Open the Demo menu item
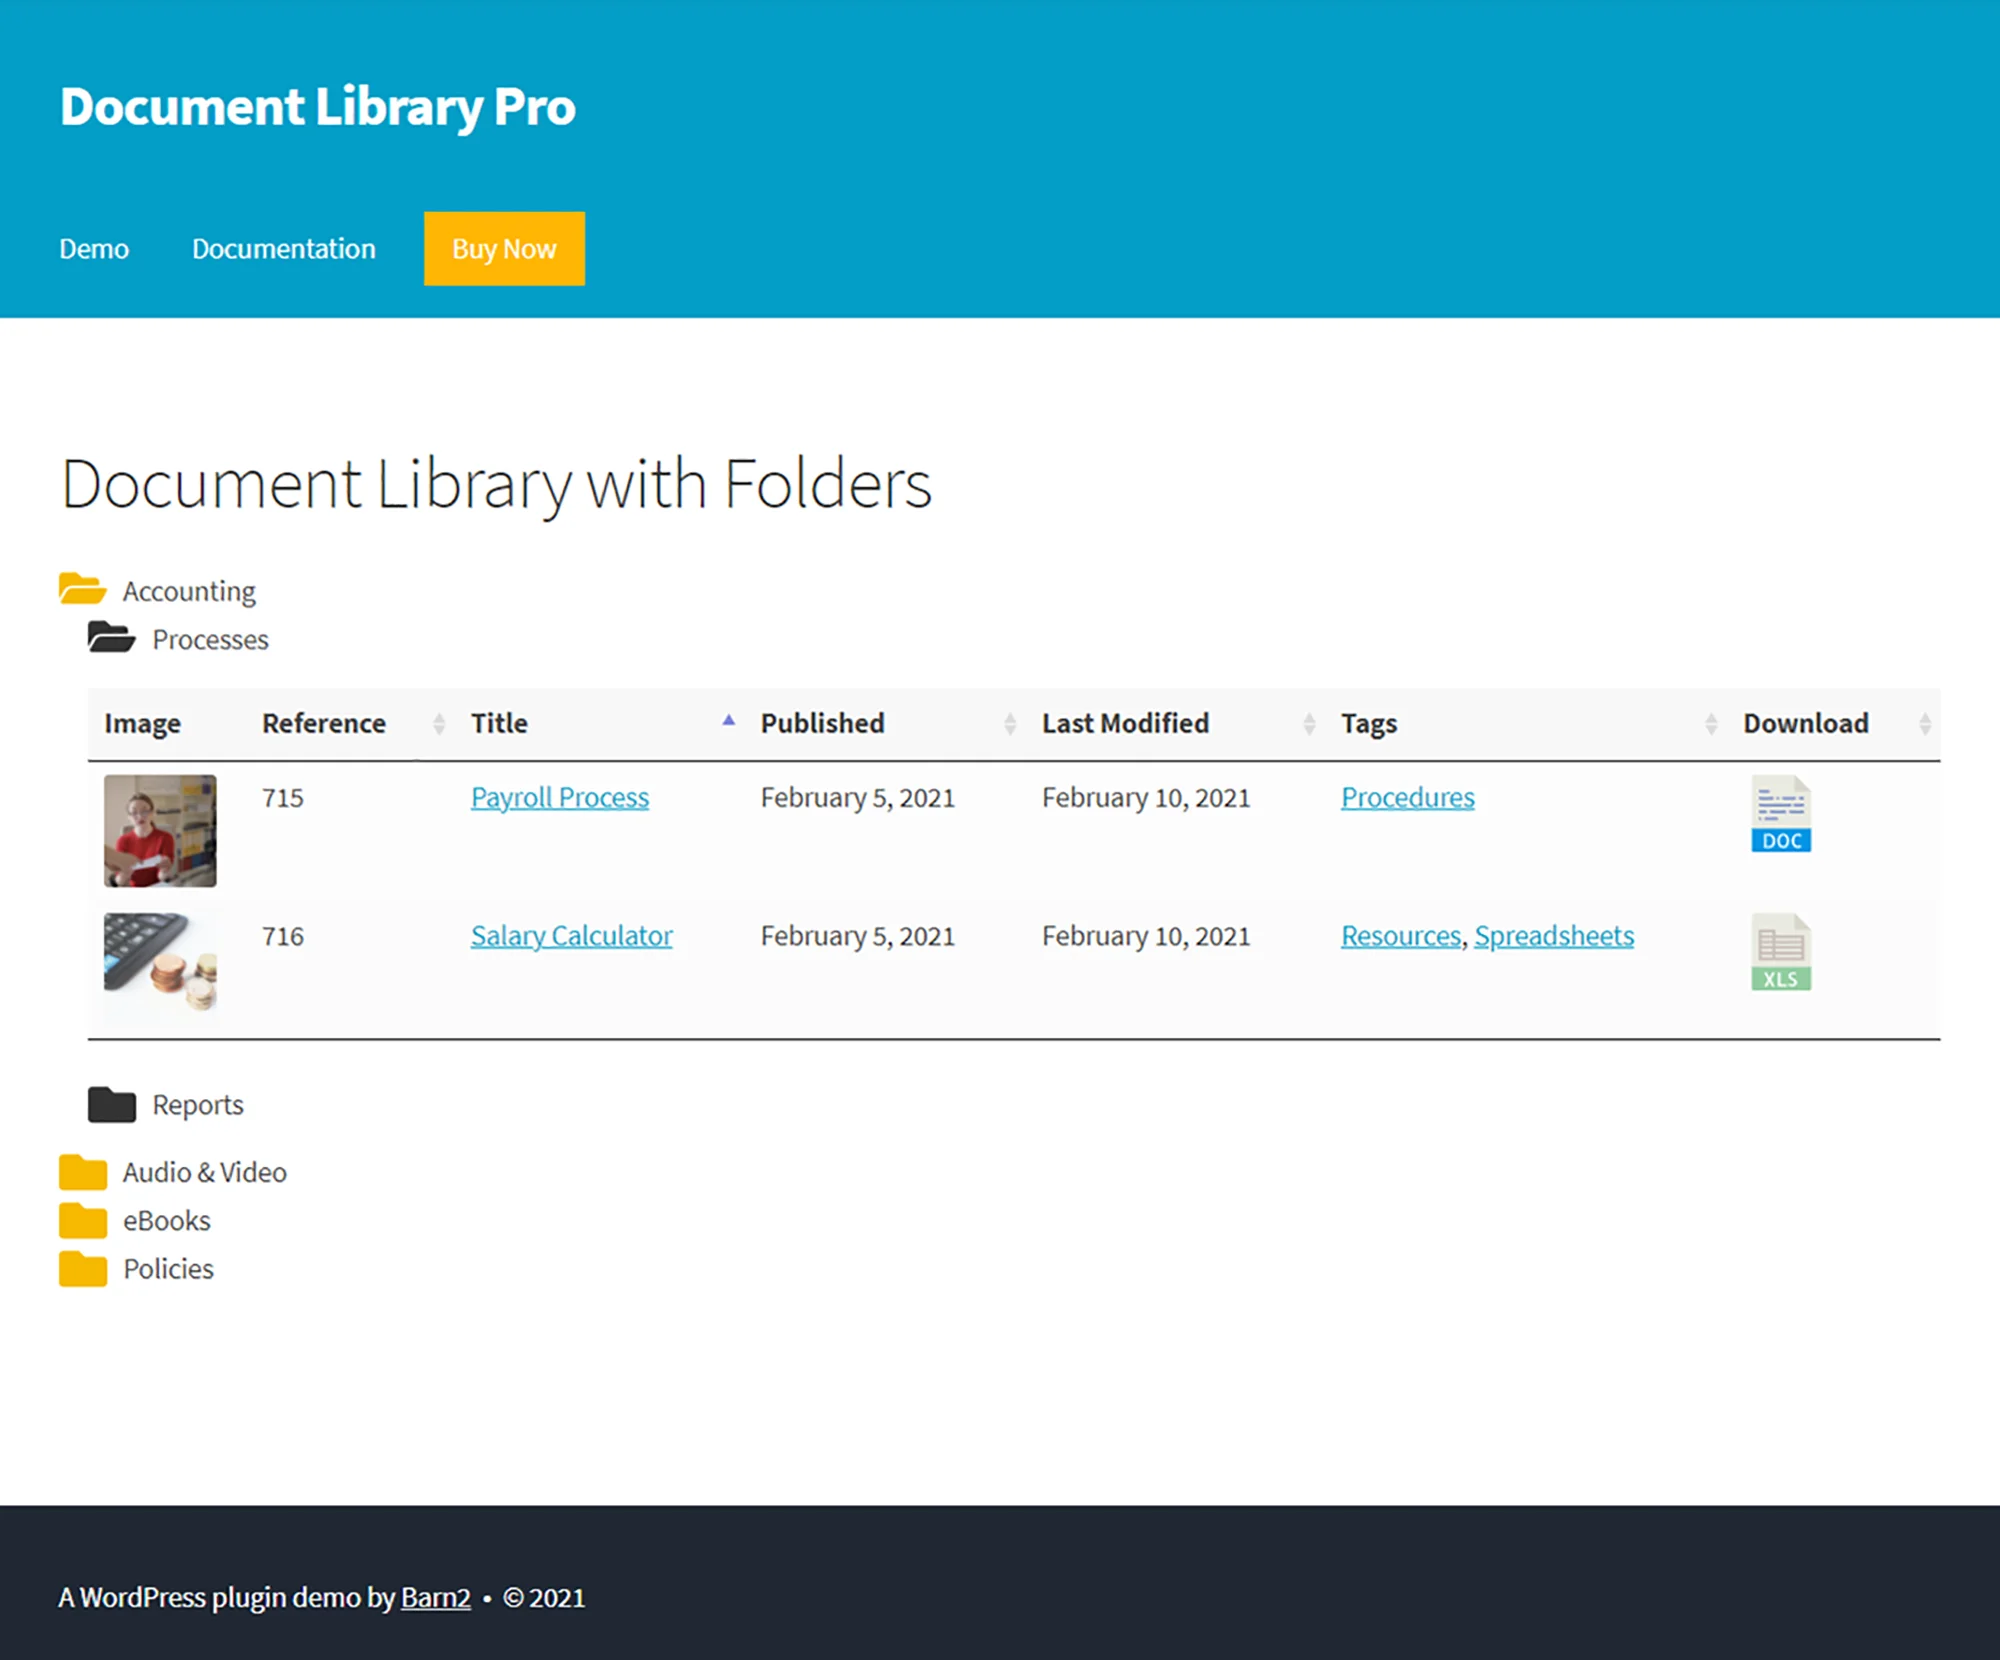Image resolution: width=2000 pixels, height=1660 pixels. click(93, 249)
